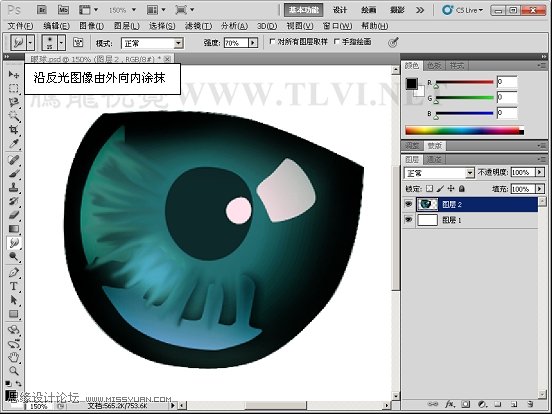The width and height of the screenshot is (552, 414).
Task: Open the layer blend mode dropdown
Action: (470, 173)
